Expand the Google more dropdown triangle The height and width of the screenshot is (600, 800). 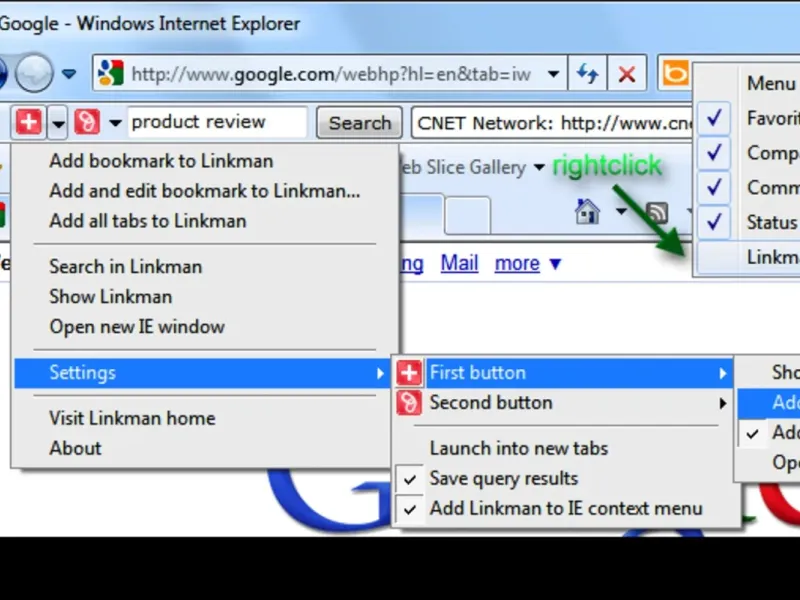555,264
